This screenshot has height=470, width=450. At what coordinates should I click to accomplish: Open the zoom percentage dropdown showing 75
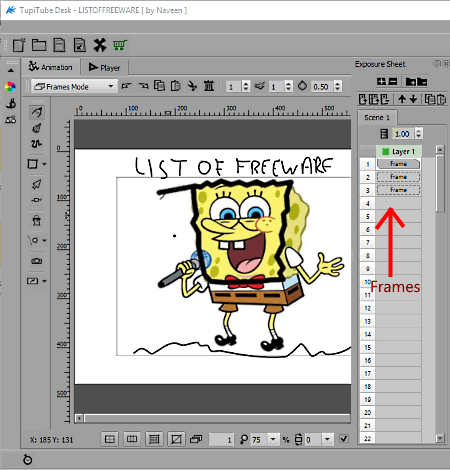click(273, 439)
